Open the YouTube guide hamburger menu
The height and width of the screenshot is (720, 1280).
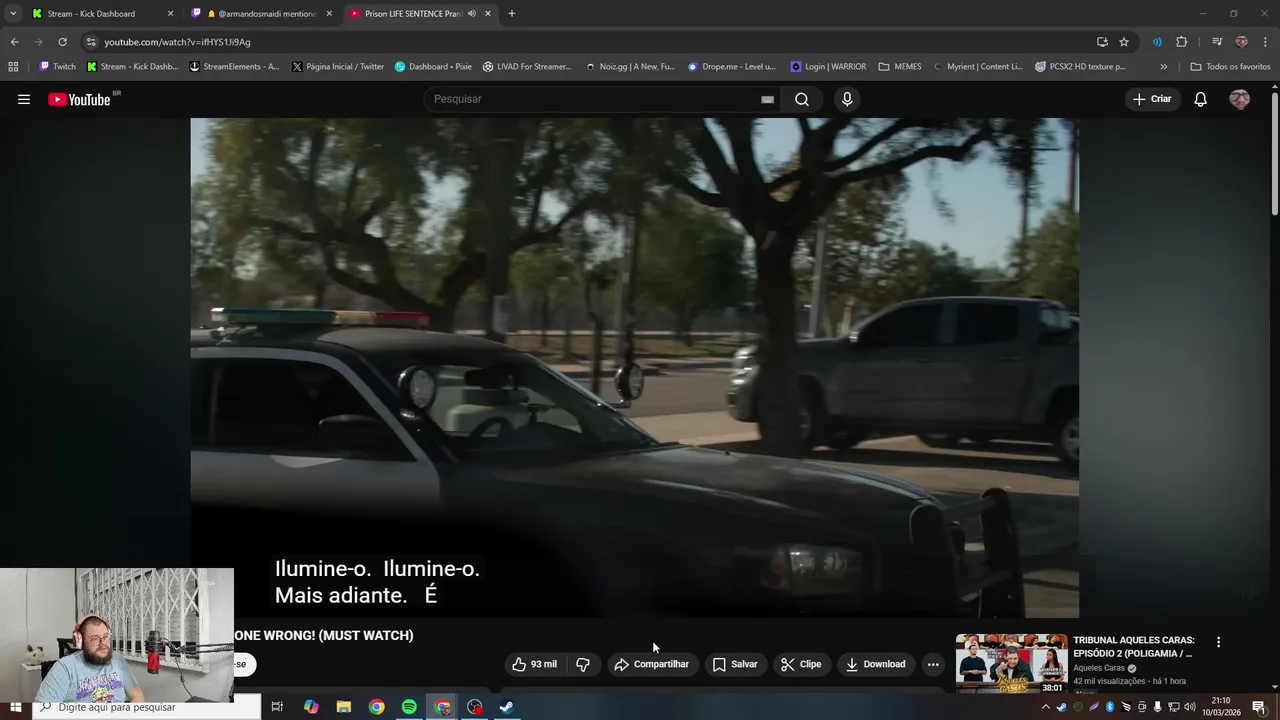tap(24, 99)
